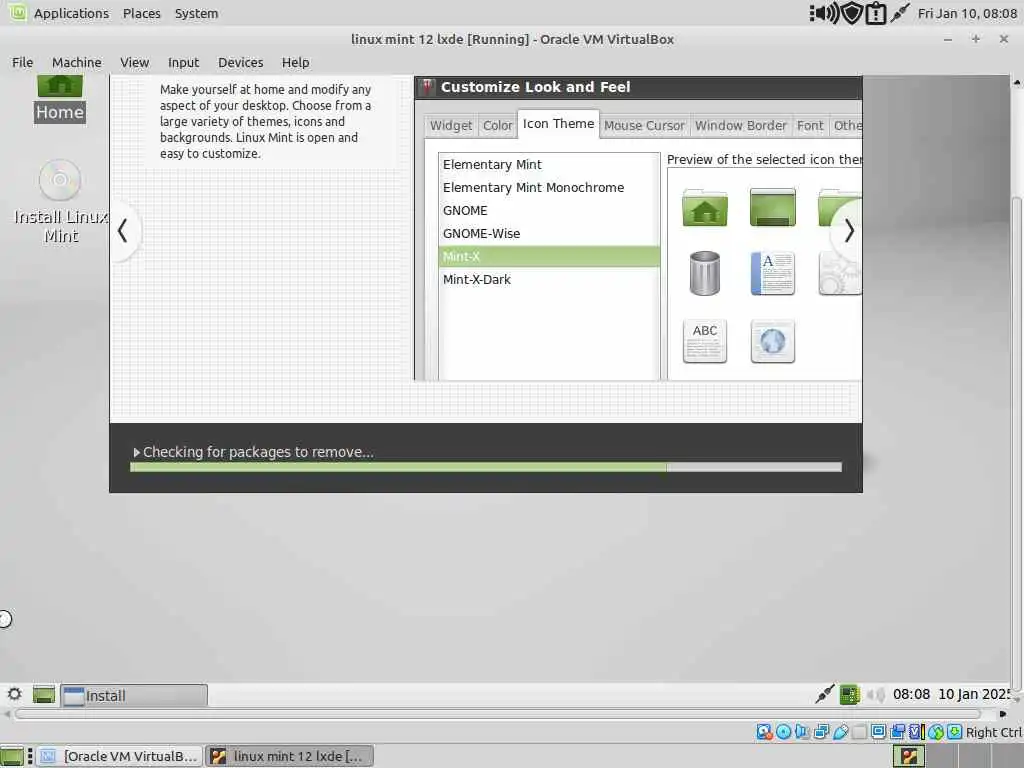Click VirtualBox mouse integration indicator
1024x768 pixels.
click(x=936, y=731)
